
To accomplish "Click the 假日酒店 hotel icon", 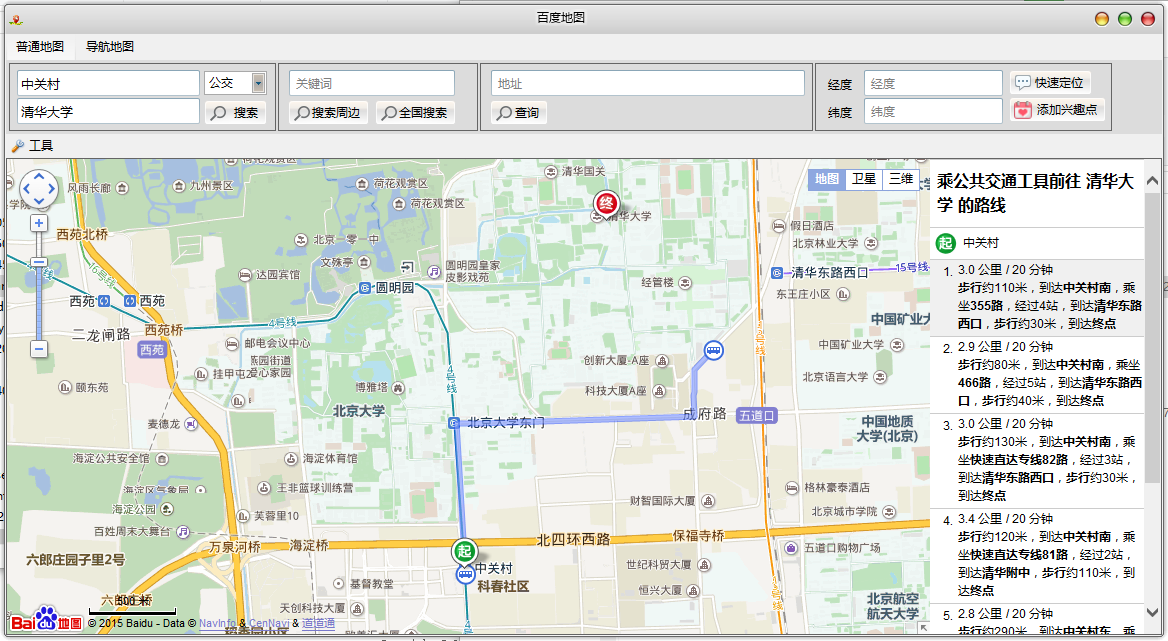I will (x=779, y=226).
